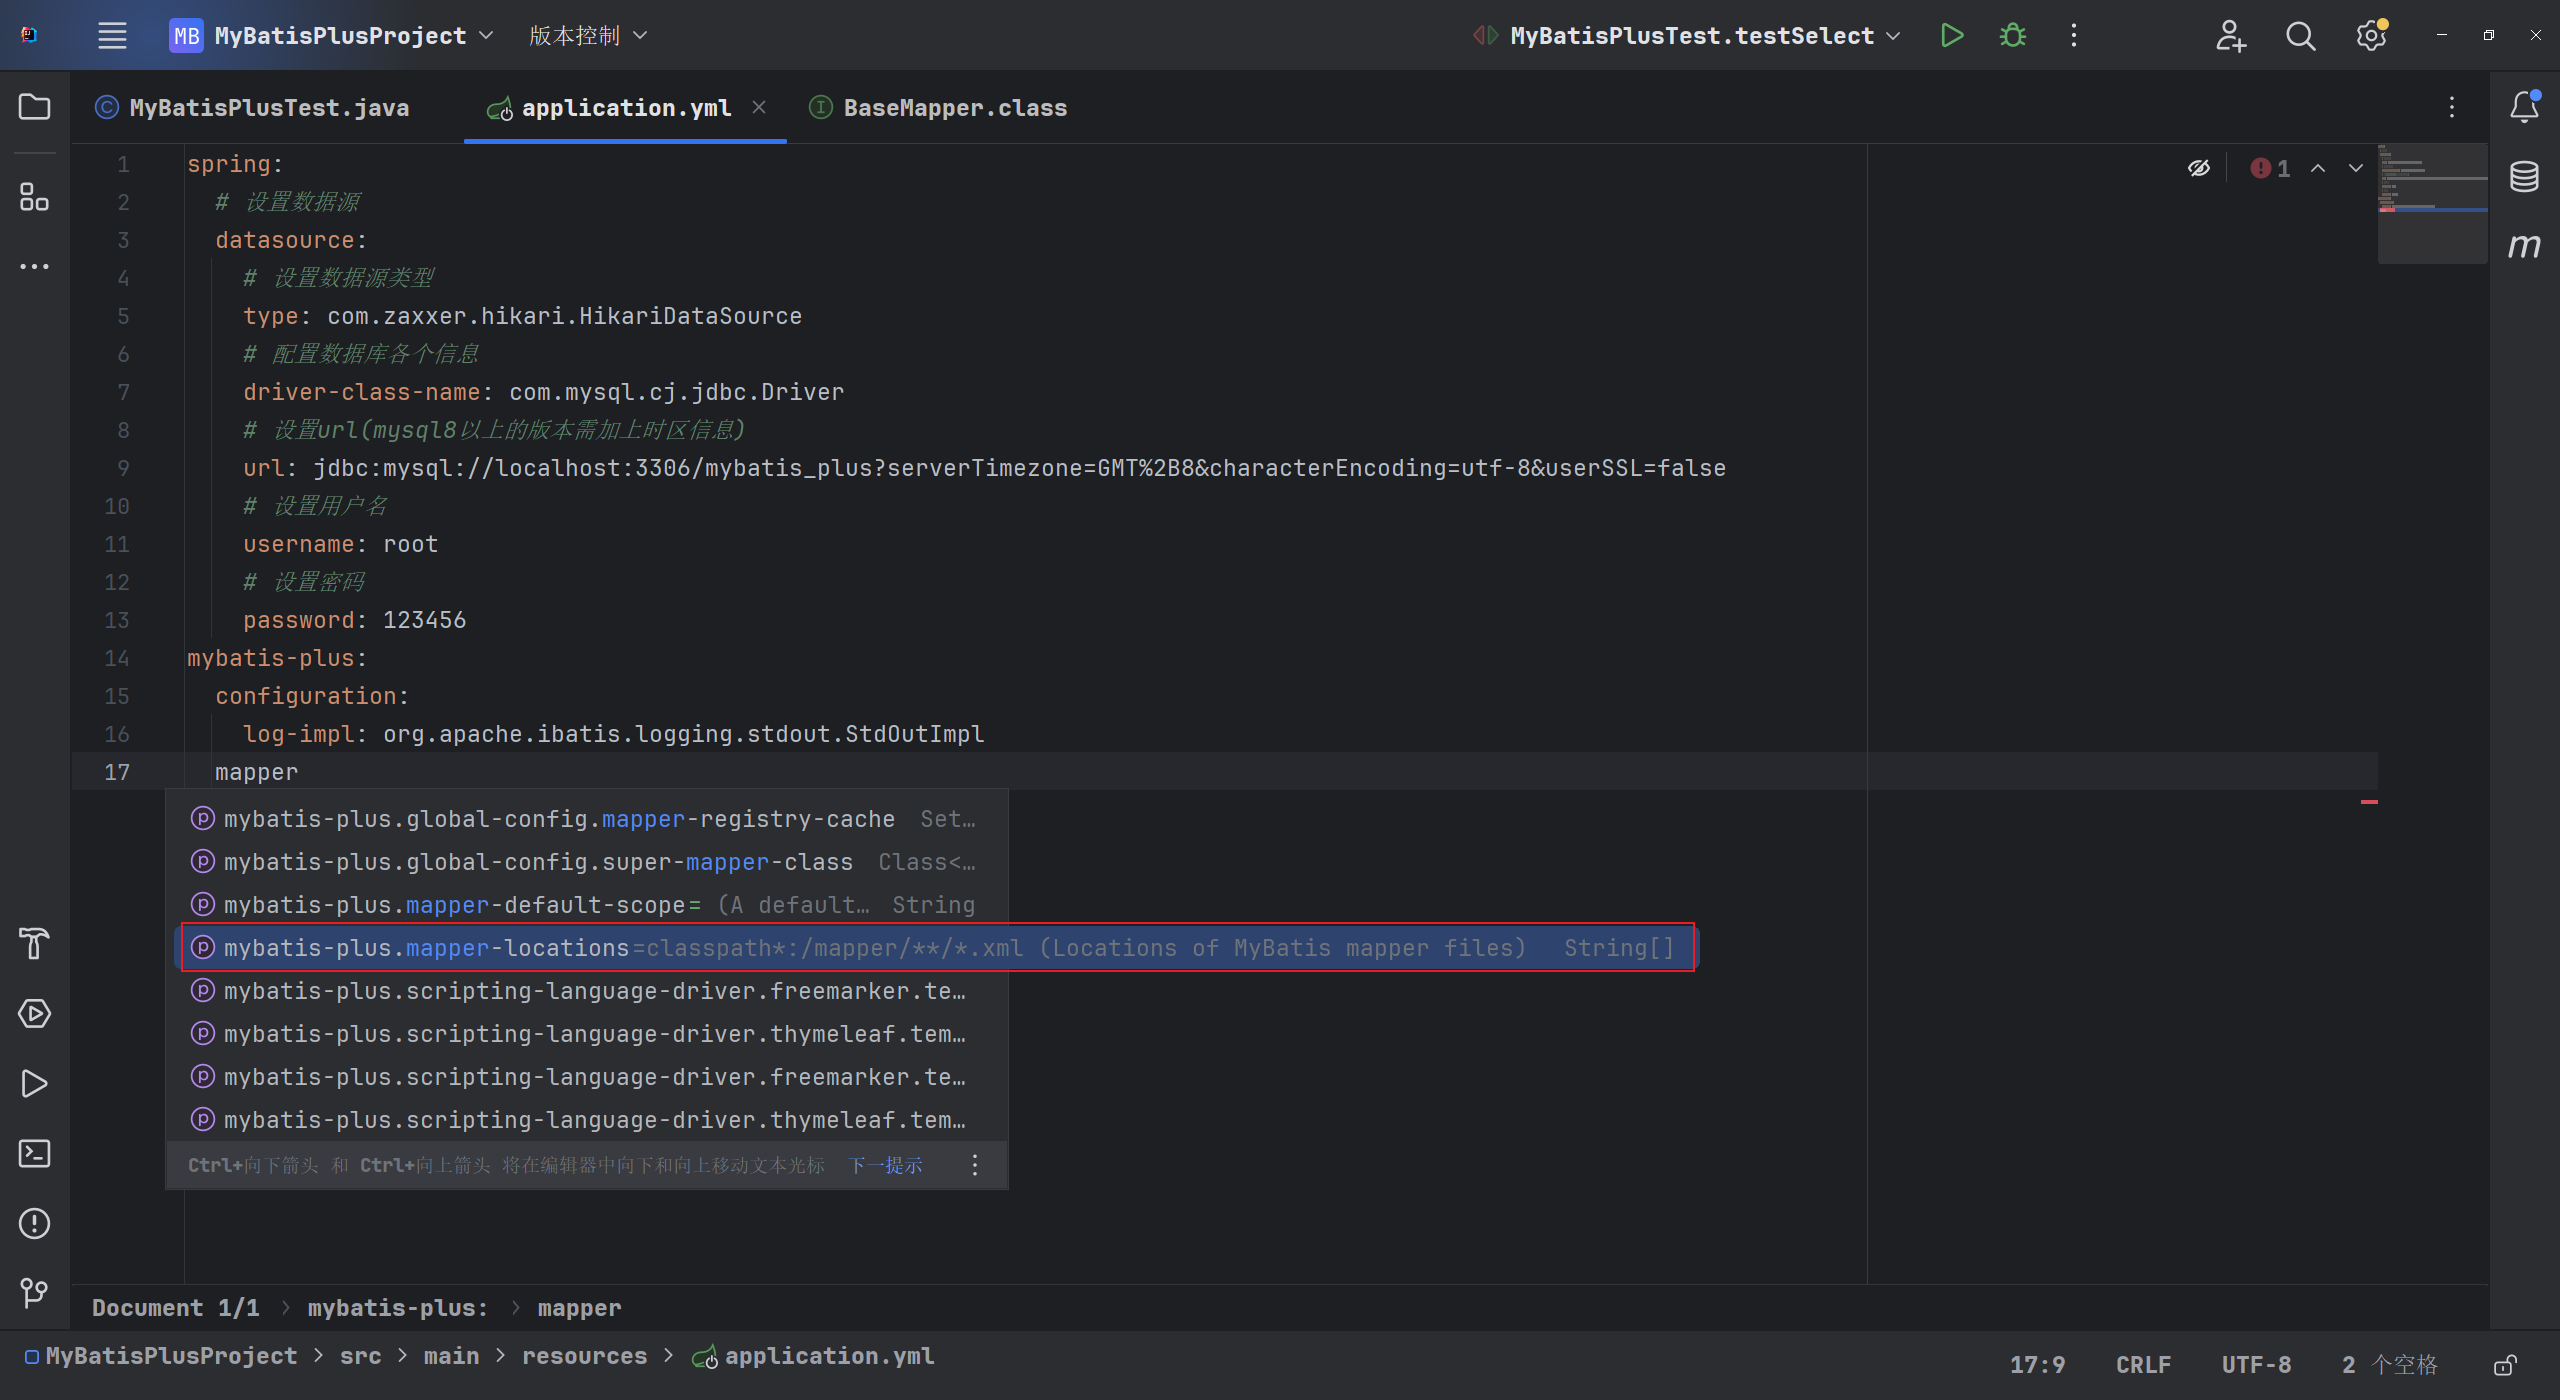Switch to BaseMapper.class tab
2560x1400 pixels.
938,107
